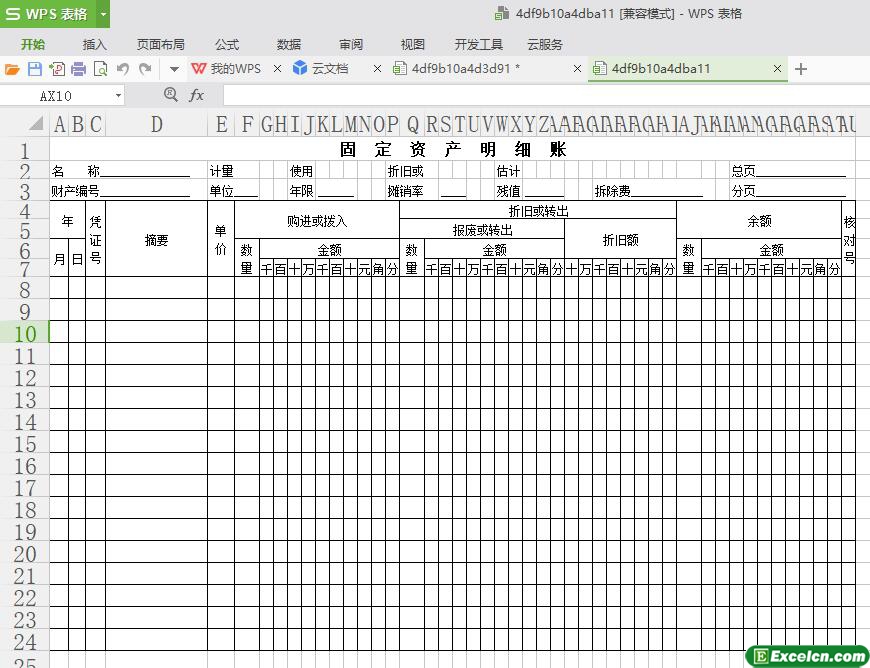Add a new document tab with plus
The image size is (870, 668).
pos(801,69)
